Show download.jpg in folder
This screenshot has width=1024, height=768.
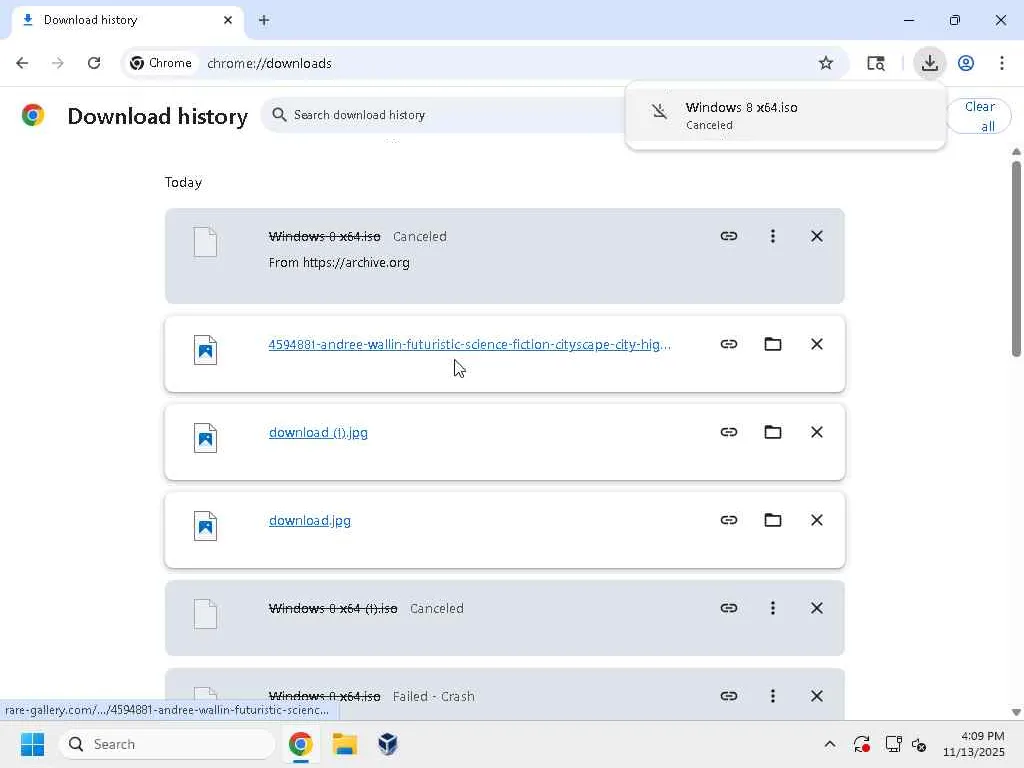pyautogui.click(x=773, y=520)
